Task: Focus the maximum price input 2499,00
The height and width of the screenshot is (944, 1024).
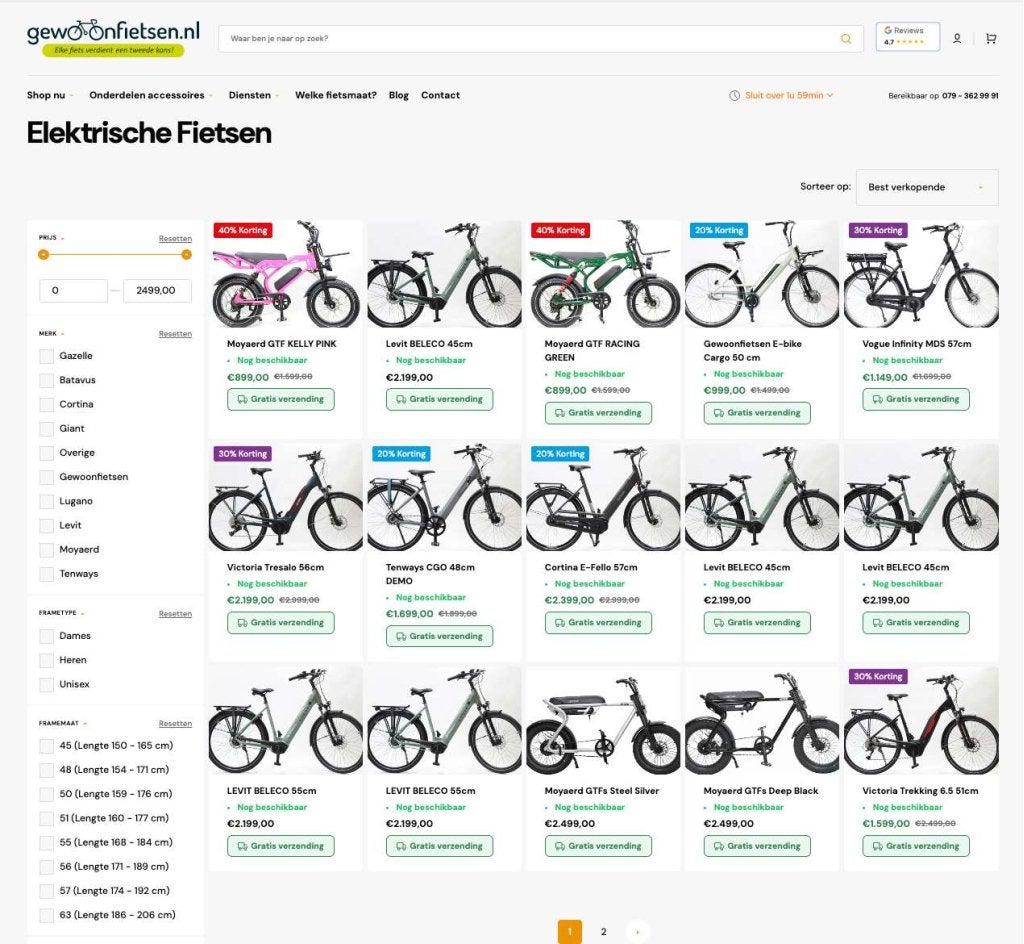Action: [157, 291]
